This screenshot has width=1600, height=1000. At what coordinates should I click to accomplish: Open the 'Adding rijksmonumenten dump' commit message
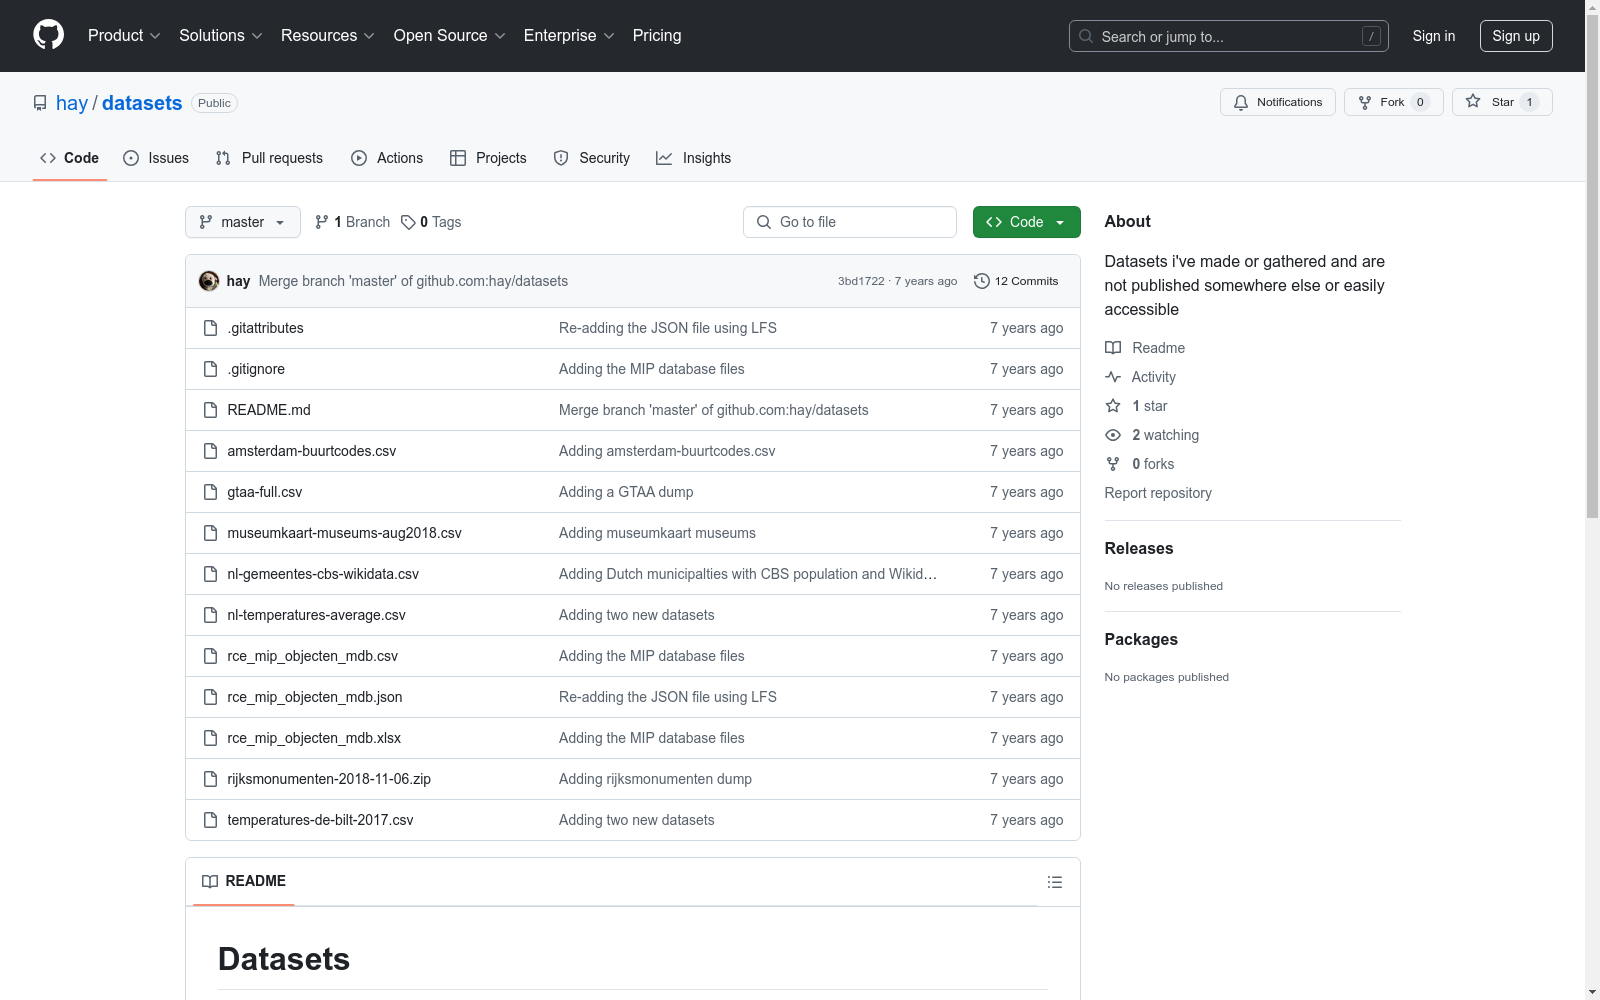pyautogui.click(x=655, y=779)
